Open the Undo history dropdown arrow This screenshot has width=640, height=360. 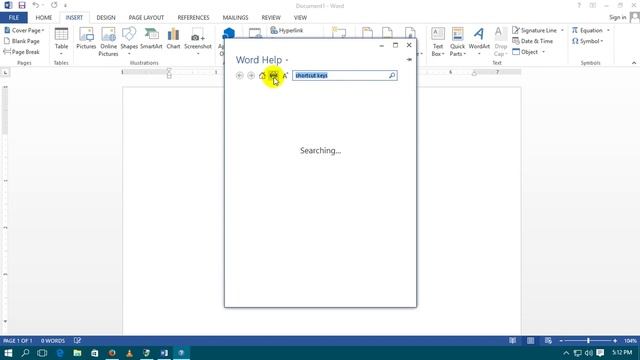click(42, 6)
